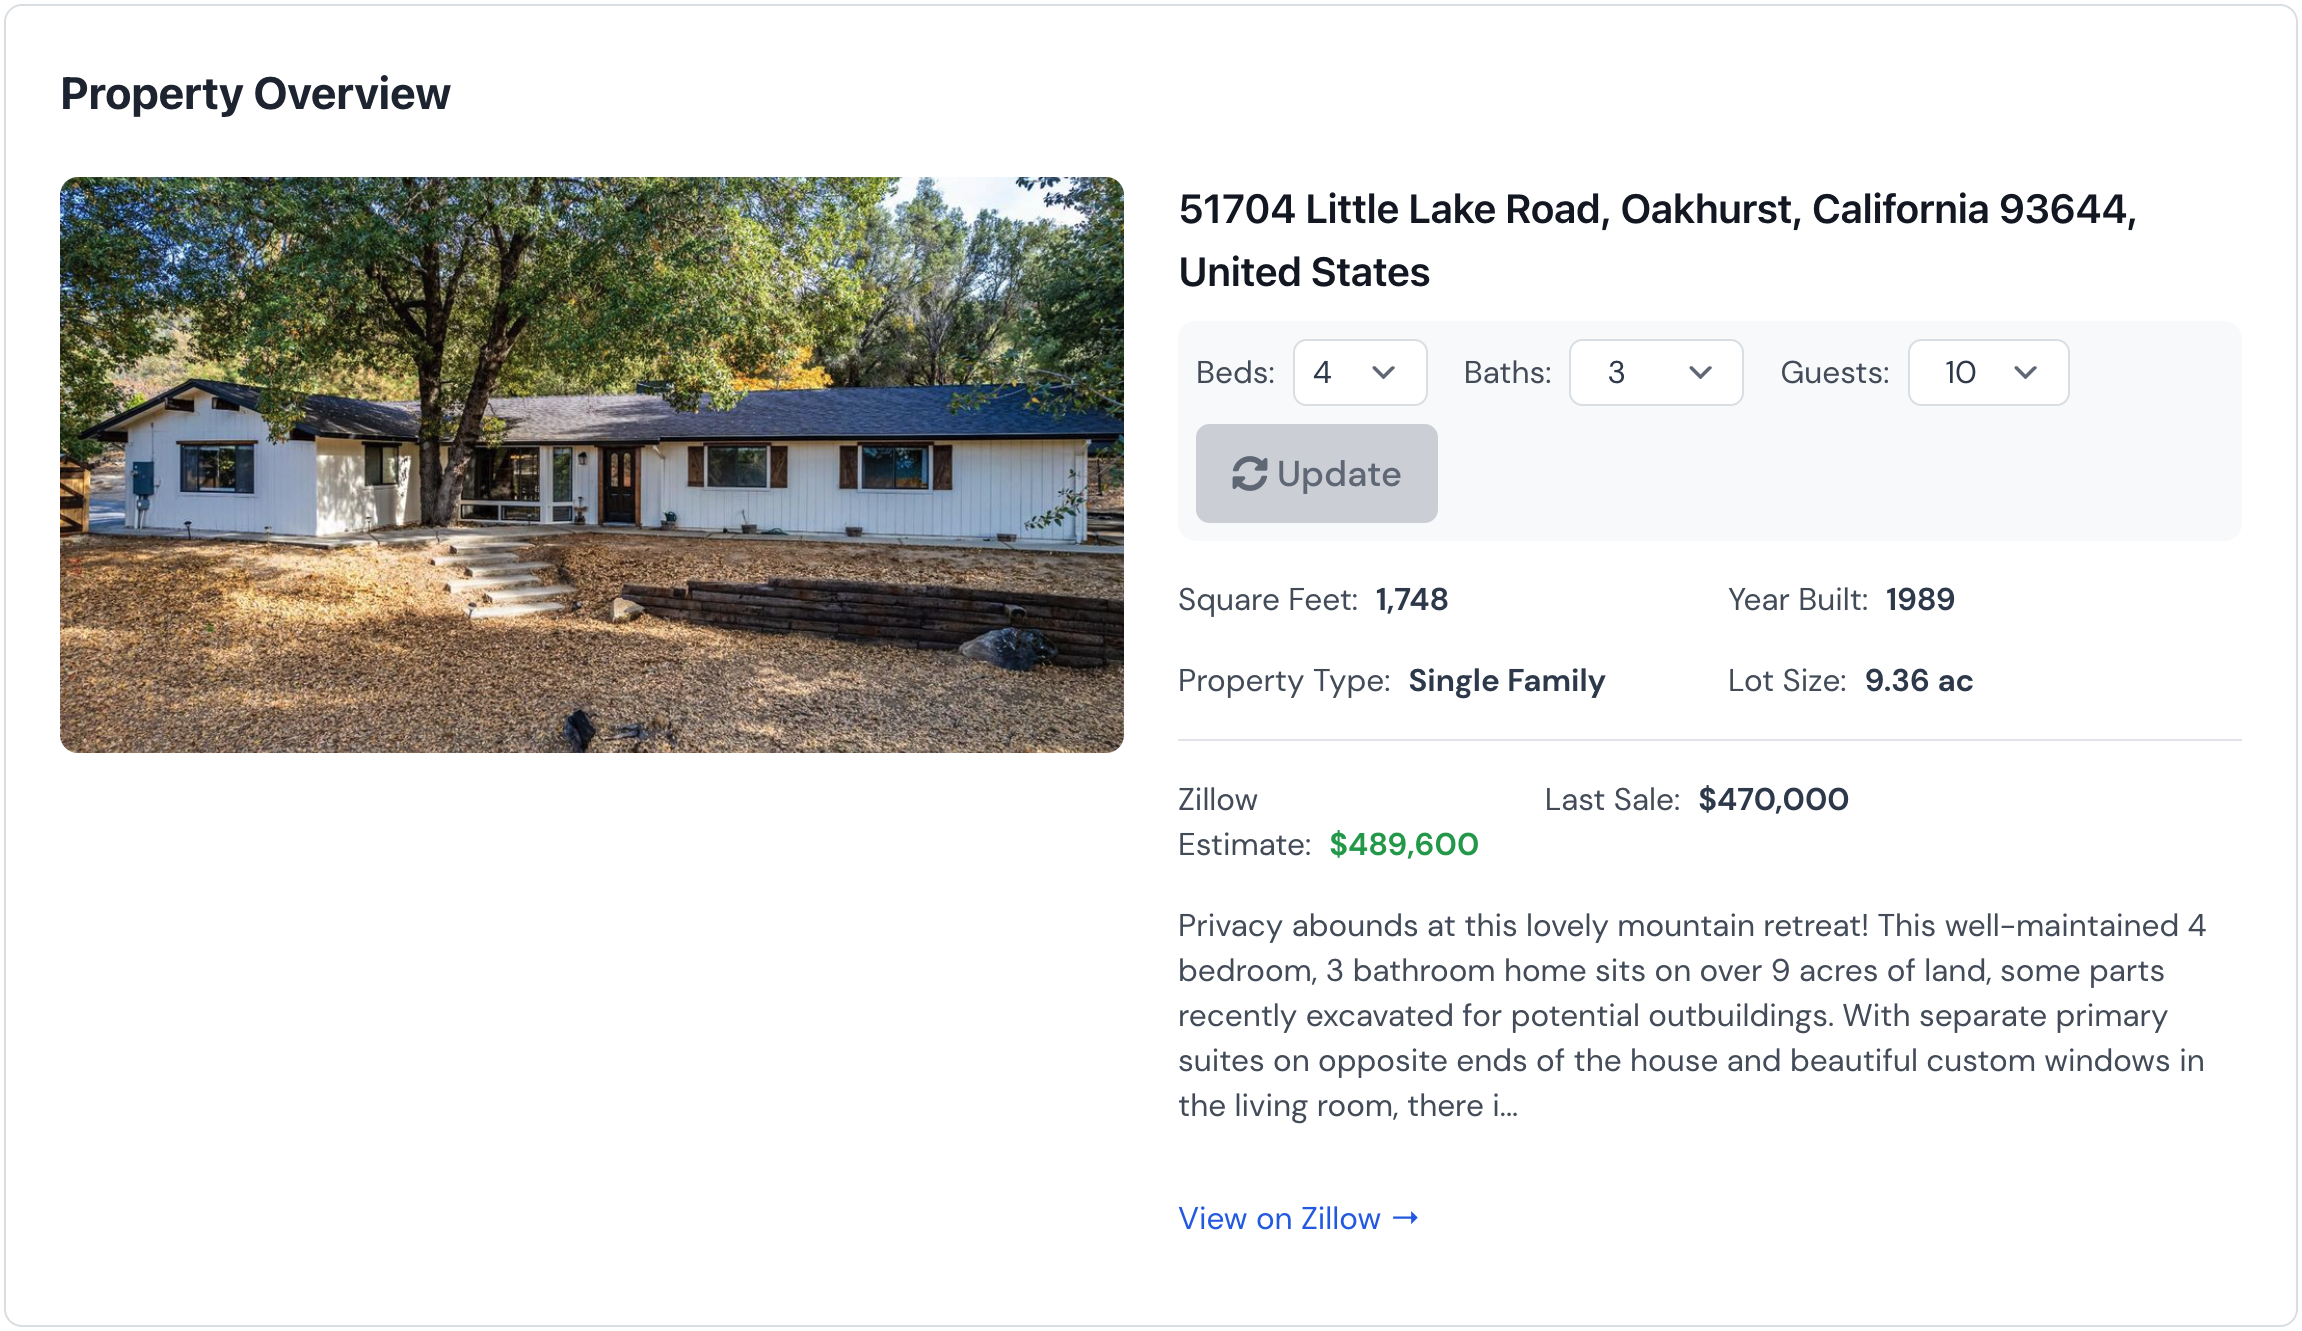
Task: Click the refresh icon inside the Update button
Action: [1251, 473]
